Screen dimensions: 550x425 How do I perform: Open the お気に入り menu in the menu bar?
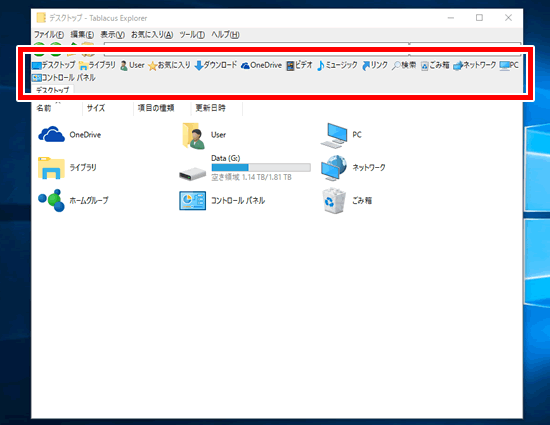coord(152,35)
